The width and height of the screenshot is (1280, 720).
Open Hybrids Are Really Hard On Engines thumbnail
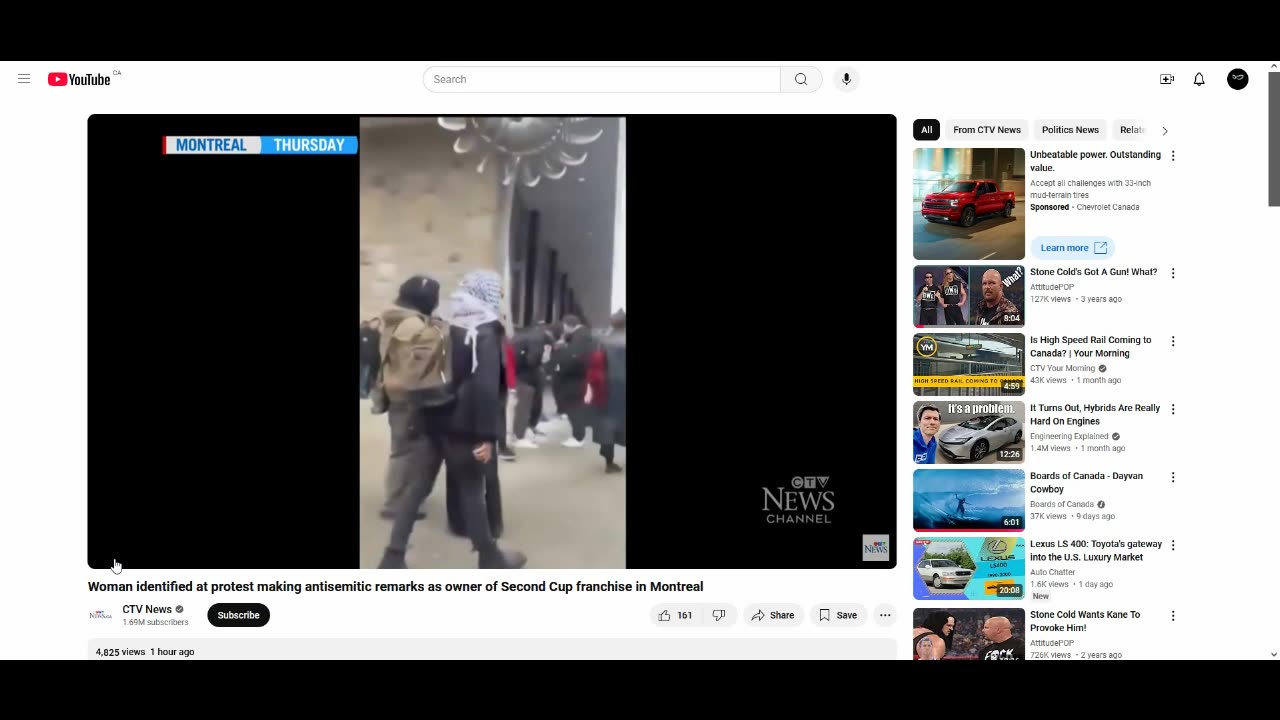coord(969,432)
